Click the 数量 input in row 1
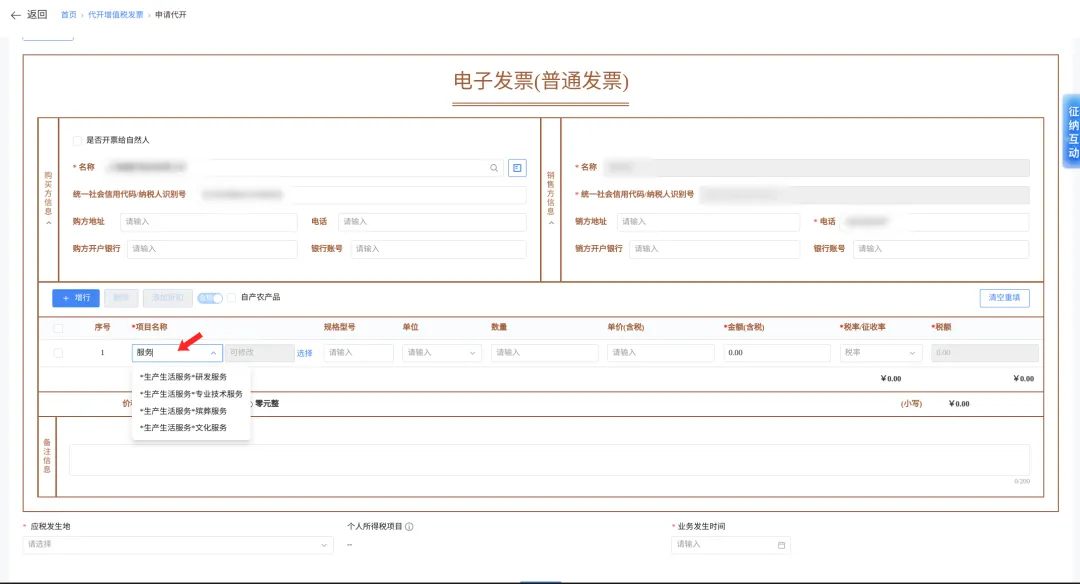Image resolution: width=1080 pixels, height=584 pixels. (545, 353)
